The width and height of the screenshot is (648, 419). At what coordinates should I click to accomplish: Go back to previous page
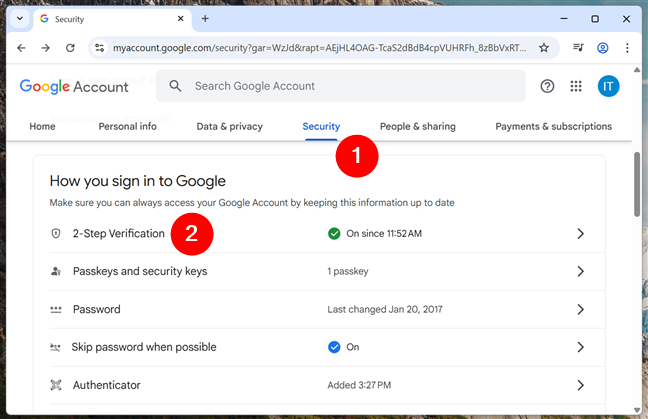click(21, 48)
